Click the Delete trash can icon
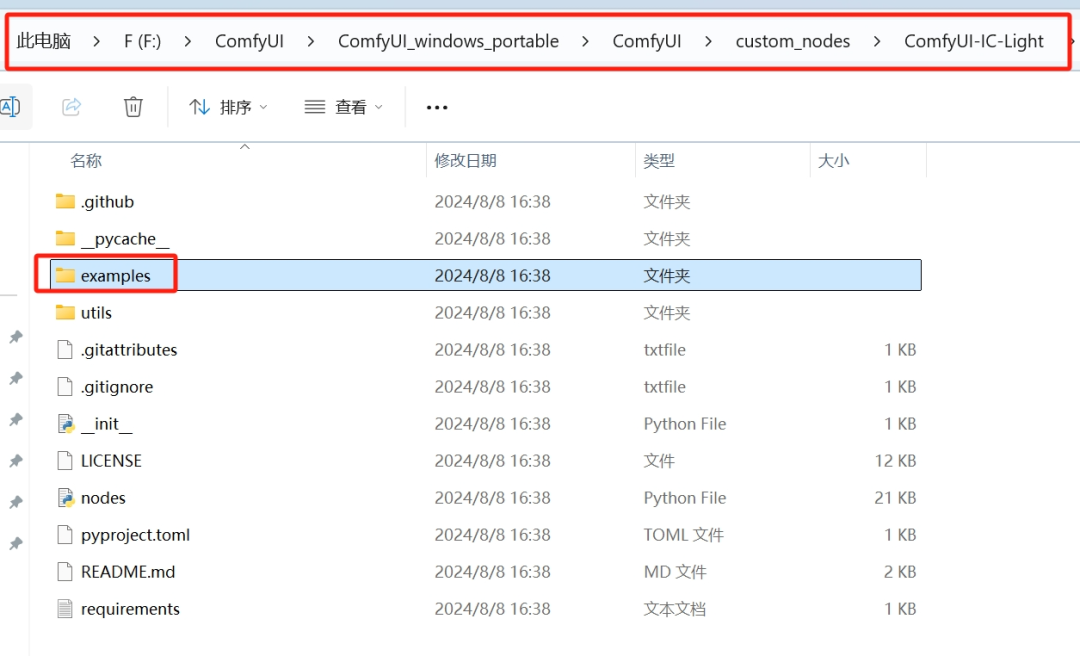The image size is (1080, 656). (x=133, y=107)
